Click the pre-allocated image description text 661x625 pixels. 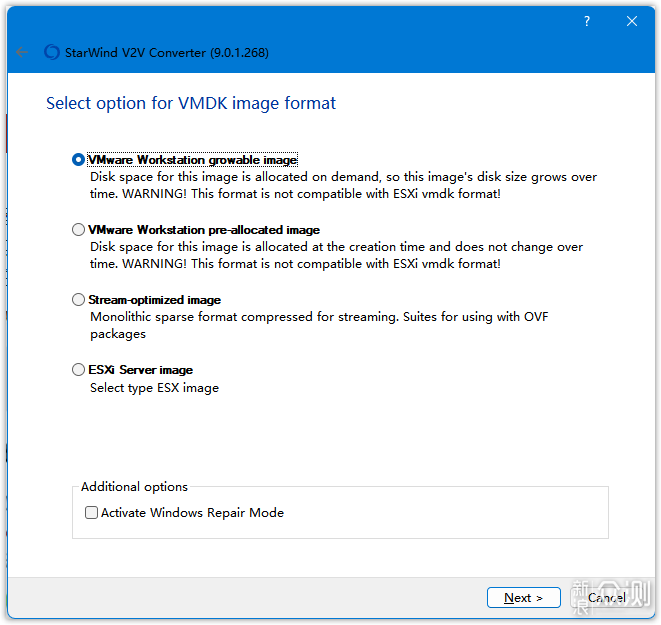click(336, 255)
